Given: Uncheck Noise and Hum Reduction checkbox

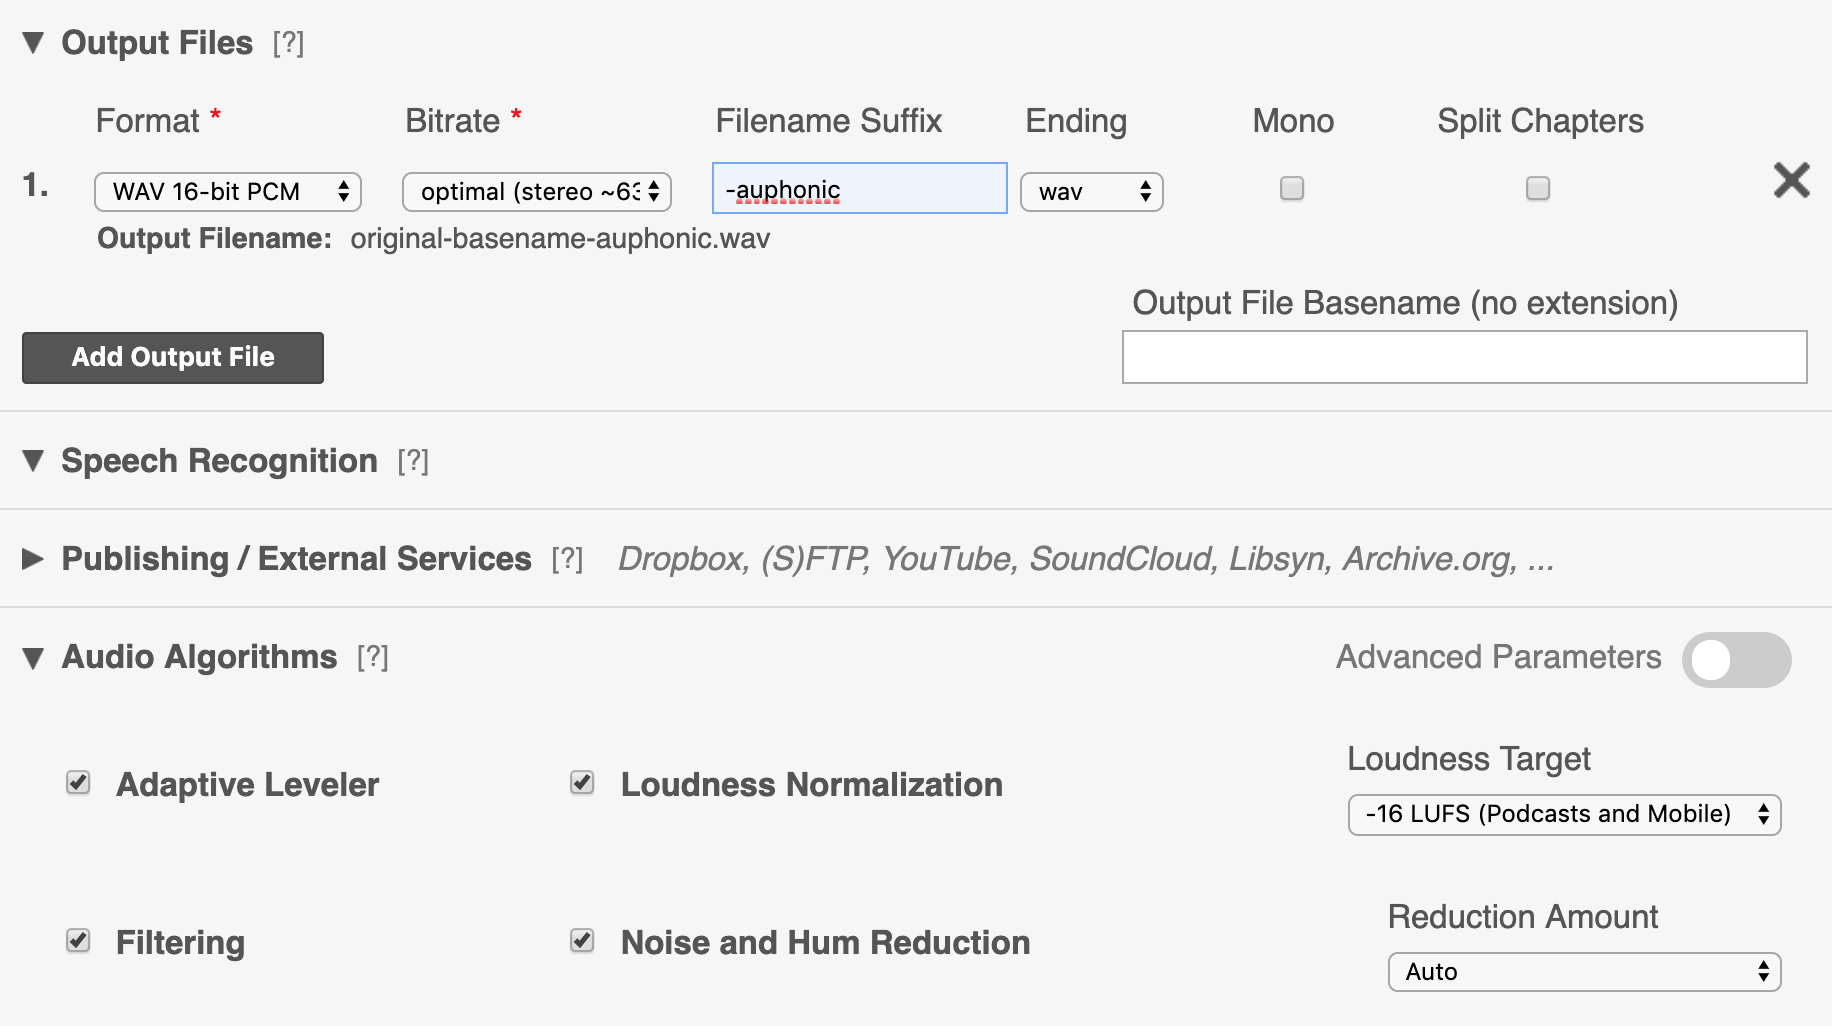Looking at the screenshot, I should click(x=582, y=941).
